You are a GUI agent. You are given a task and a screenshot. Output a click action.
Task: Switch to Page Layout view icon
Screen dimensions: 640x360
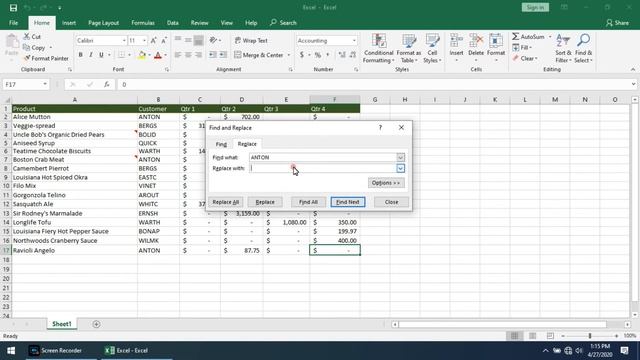(533, 336)
